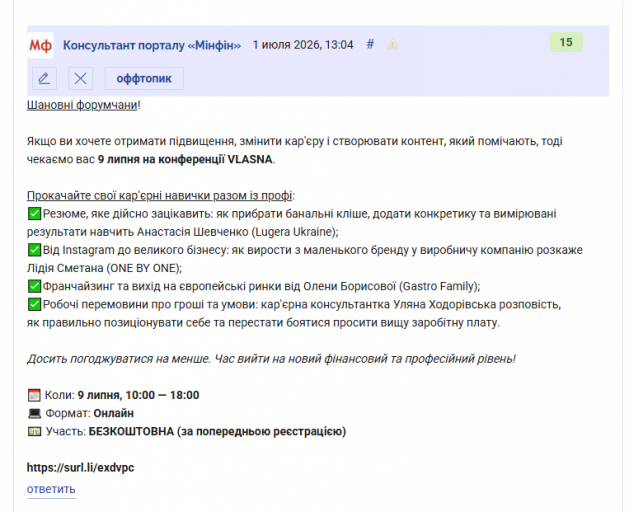The height and width of the screenshot is (512, 629).
Task: Click the italic line Досить погоджуватися на менше
Action: (x=271, y=359)
